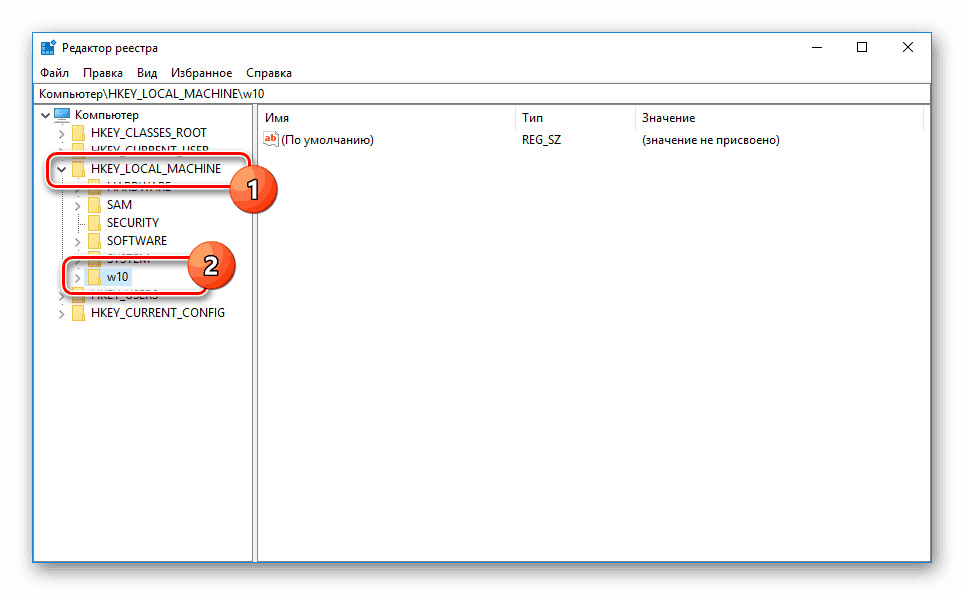Click the SAM folder icon
This screenshot has height=595, width=964.
(95, 205)
